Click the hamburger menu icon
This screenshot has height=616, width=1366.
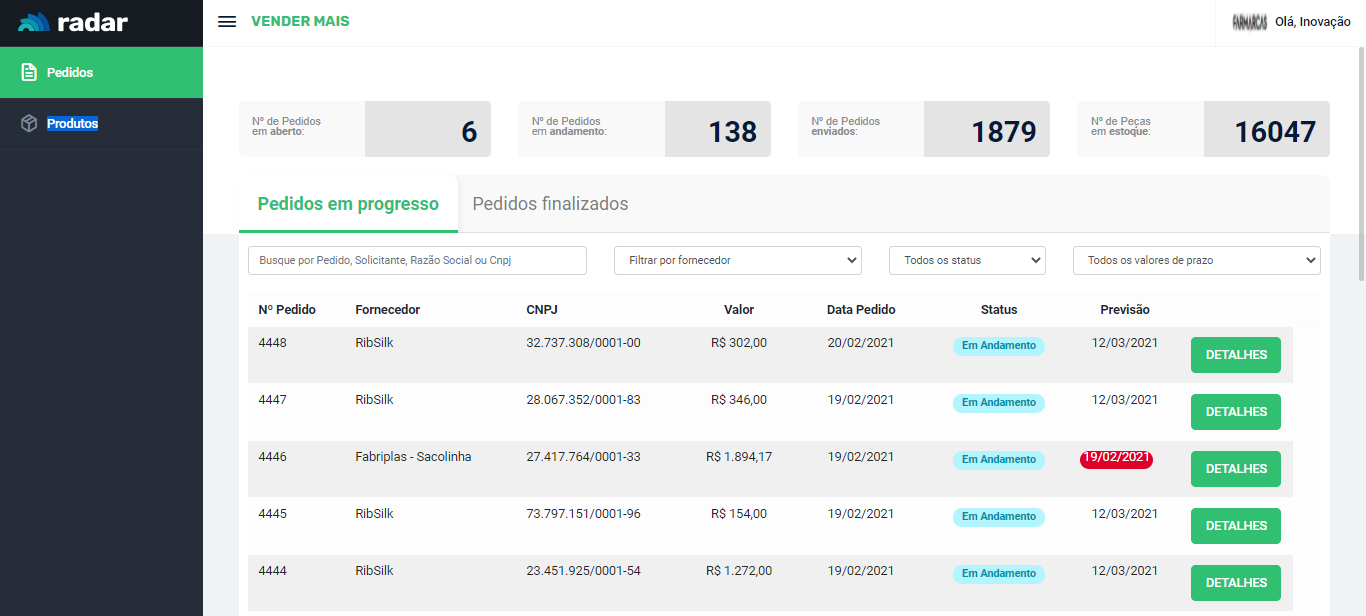[x=227, y=22]
